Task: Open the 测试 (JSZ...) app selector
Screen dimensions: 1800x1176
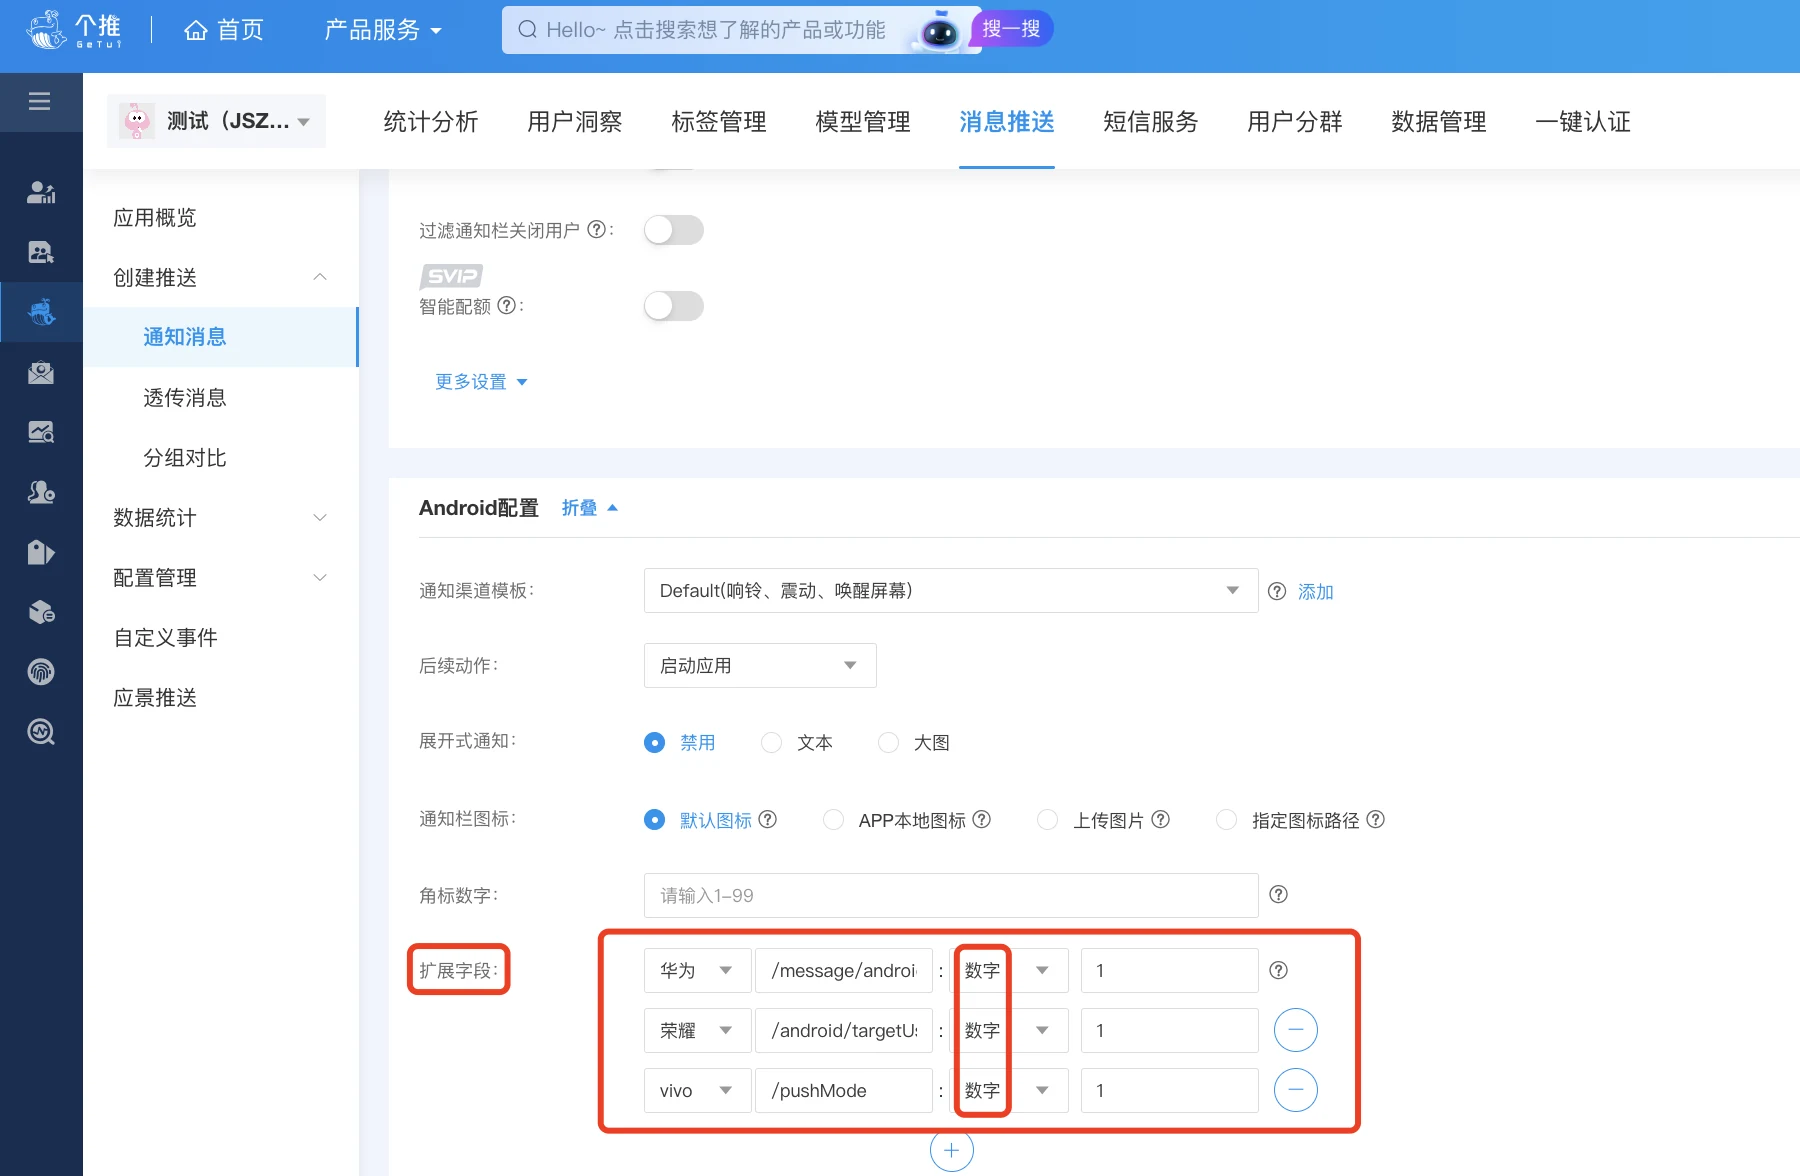Action: pos(216,121)
